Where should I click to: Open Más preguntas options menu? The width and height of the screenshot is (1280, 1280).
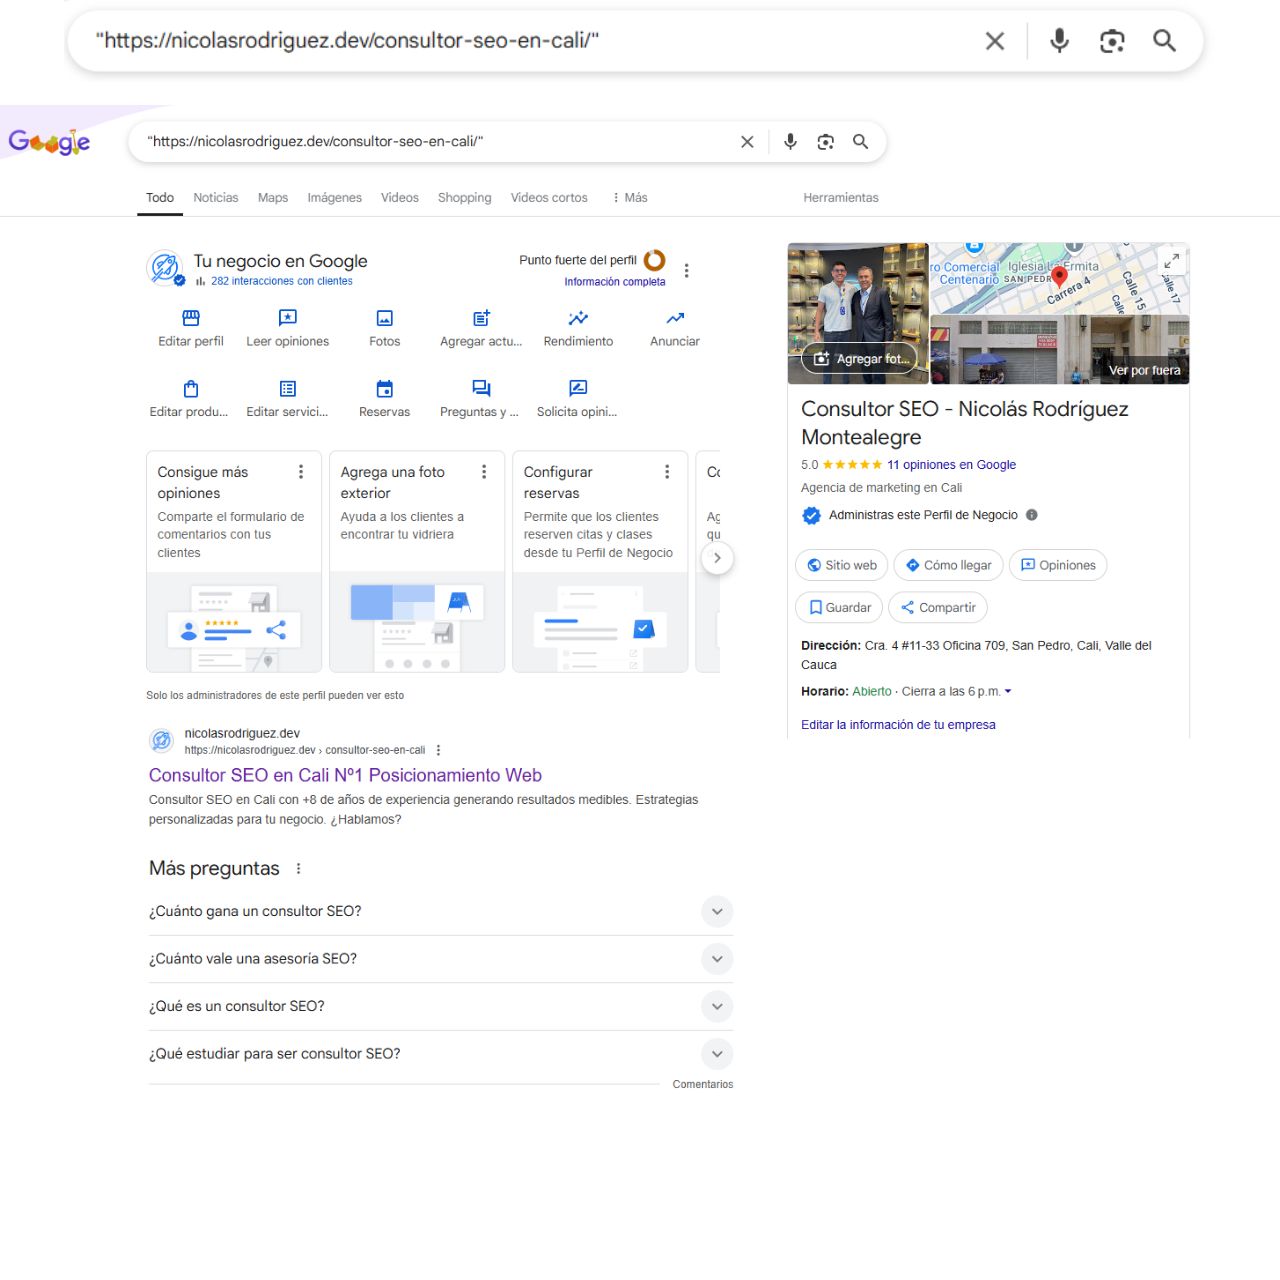tap(298, 869)
